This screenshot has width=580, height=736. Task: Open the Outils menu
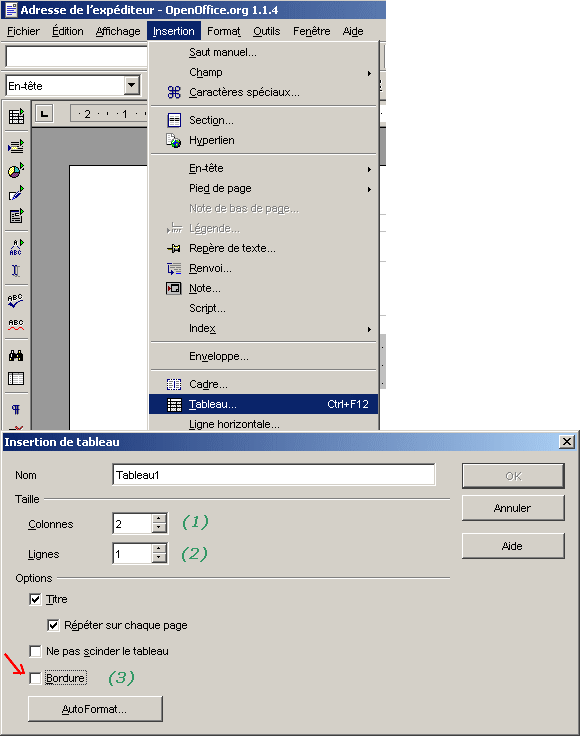click(x=267, y=31)
